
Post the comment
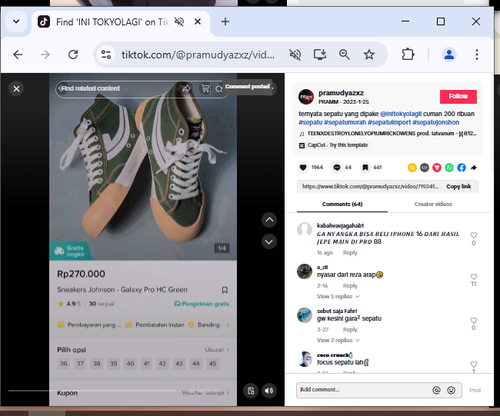[x=475, y=390]
